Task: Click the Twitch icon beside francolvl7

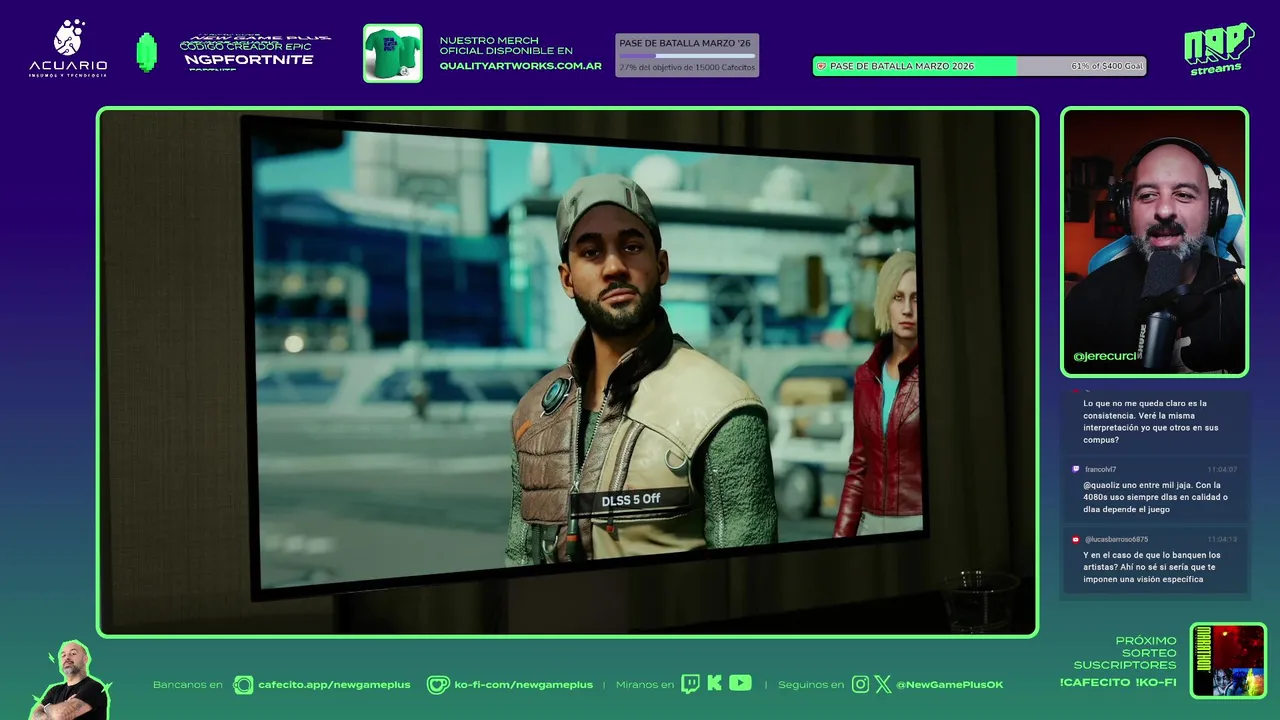Action: tap(1076, 469)
